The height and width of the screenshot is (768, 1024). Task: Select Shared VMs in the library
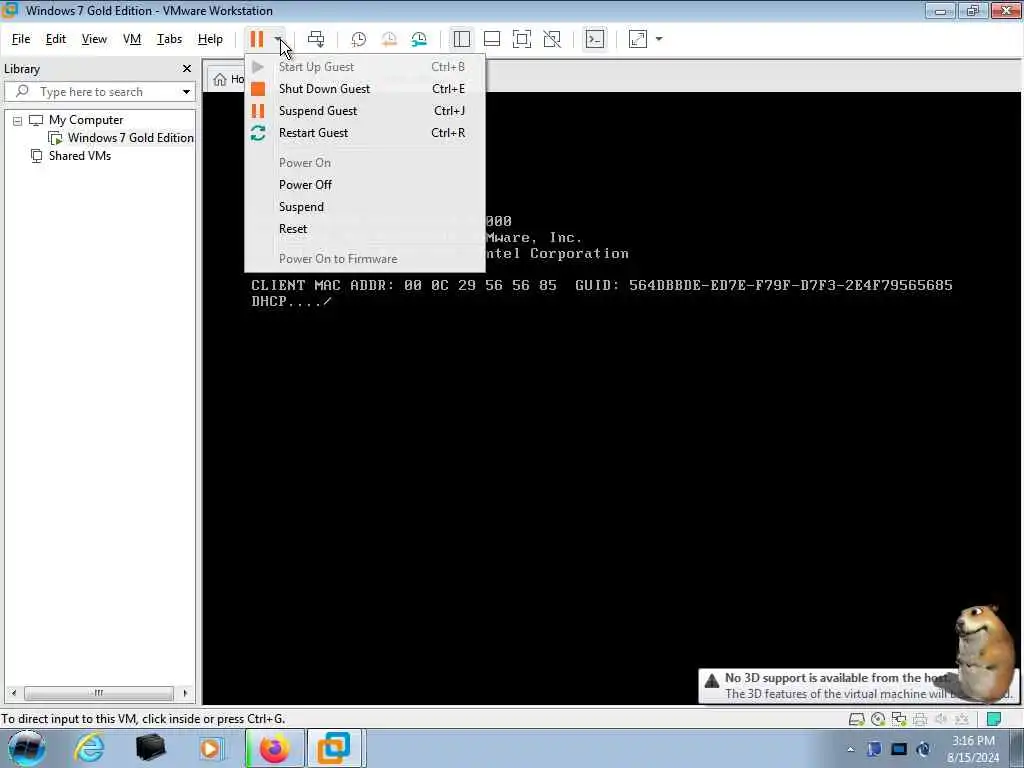click(x=80, y=156)
